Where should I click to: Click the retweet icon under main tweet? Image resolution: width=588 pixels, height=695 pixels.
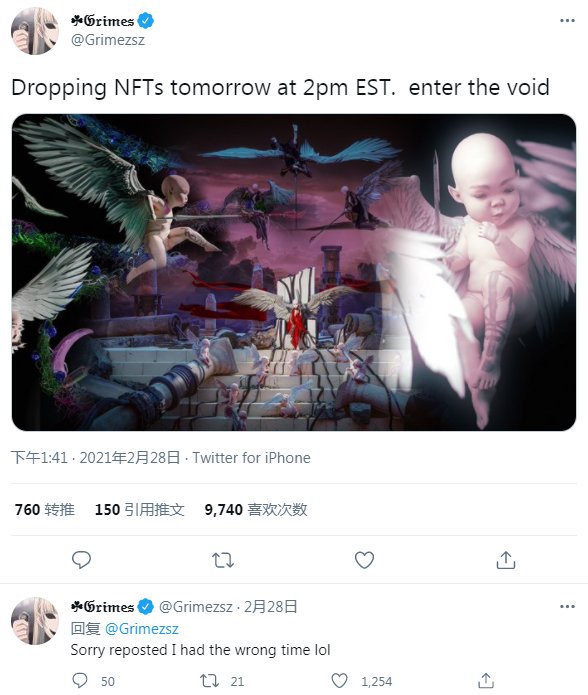pyautogui.click(x=223, y=560)
